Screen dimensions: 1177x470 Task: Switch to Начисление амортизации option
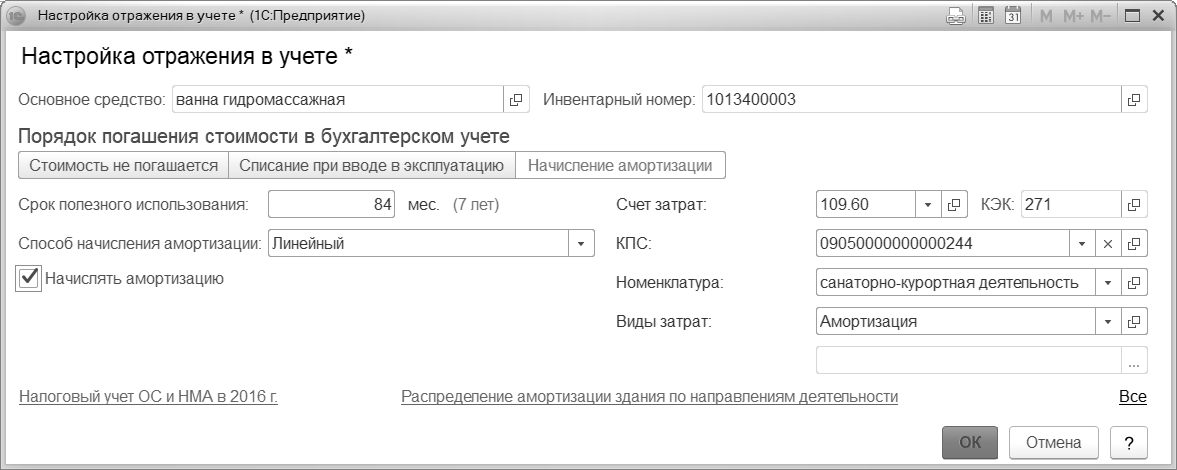coord(620,165)
